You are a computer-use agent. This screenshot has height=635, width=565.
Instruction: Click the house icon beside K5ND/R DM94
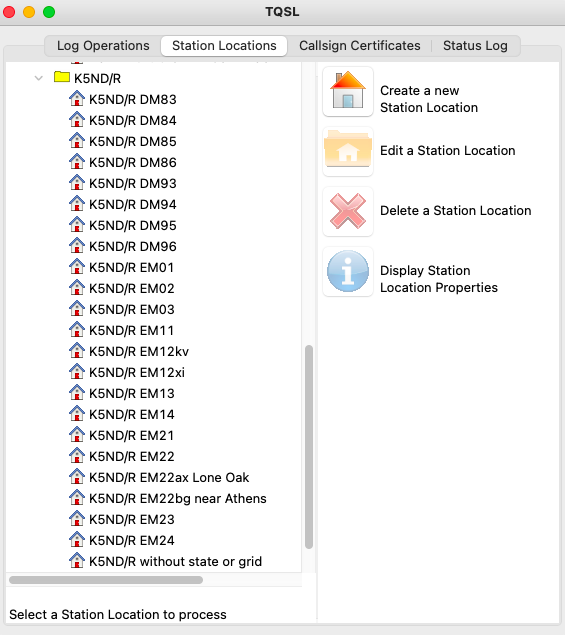pos(77,205)
